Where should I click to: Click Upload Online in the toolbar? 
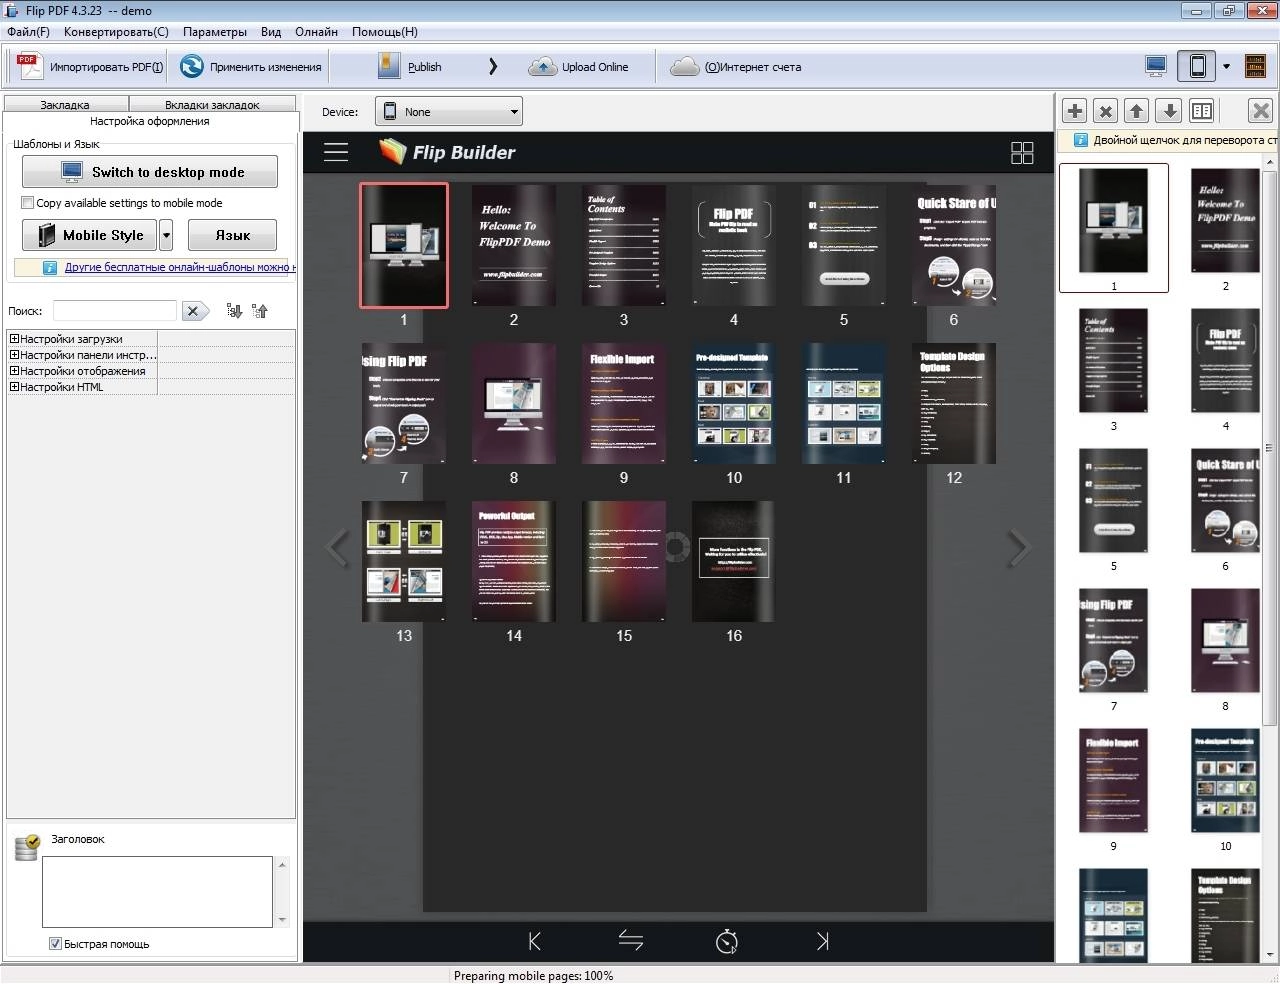pos(580,67)
